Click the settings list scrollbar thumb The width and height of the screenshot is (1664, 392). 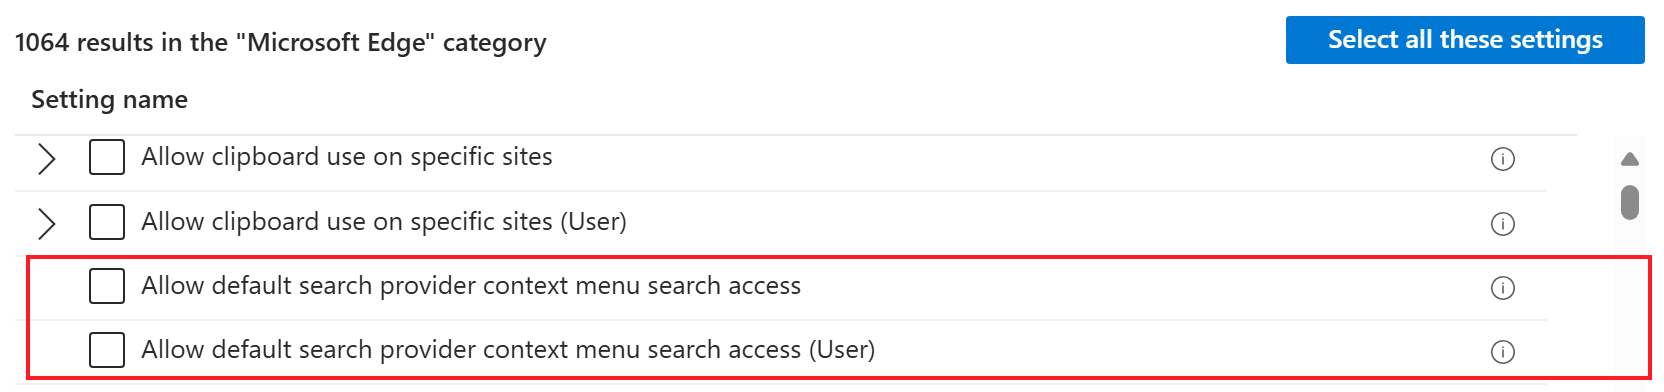click(x=1630, y=202)
